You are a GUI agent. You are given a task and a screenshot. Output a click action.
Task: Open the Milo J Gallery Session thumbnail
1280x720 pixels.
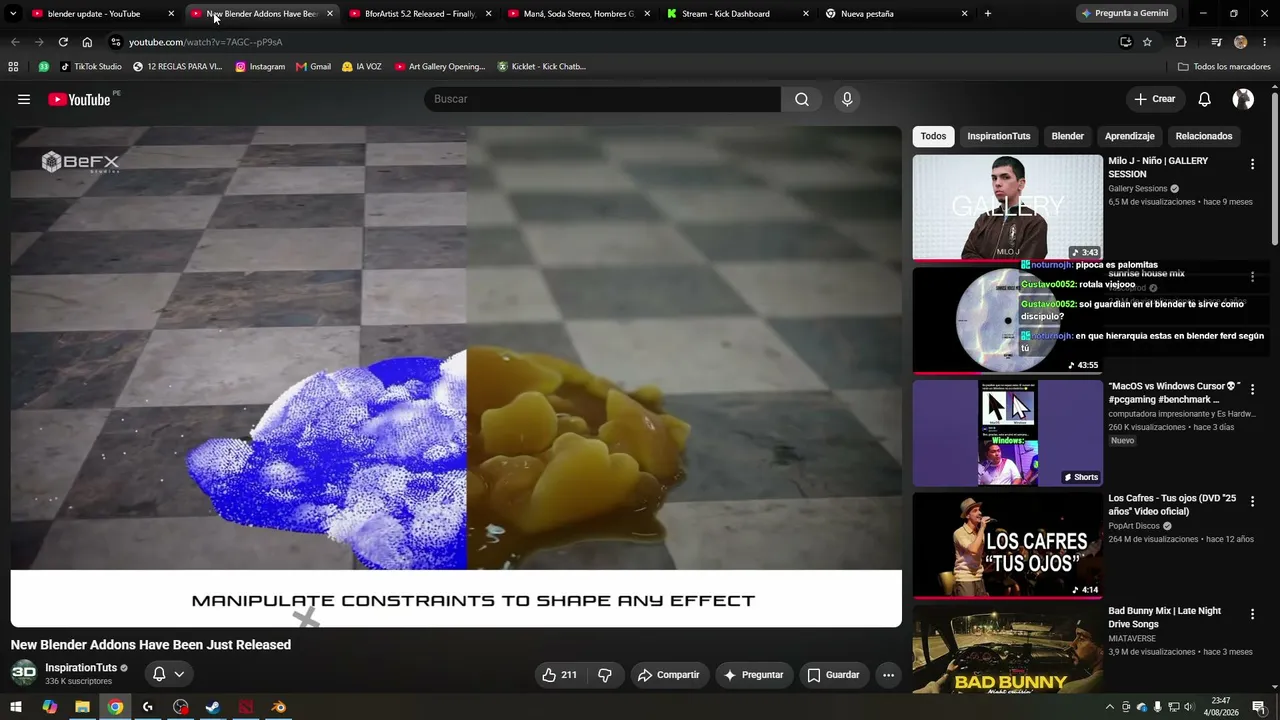[x=1007, y=208]
